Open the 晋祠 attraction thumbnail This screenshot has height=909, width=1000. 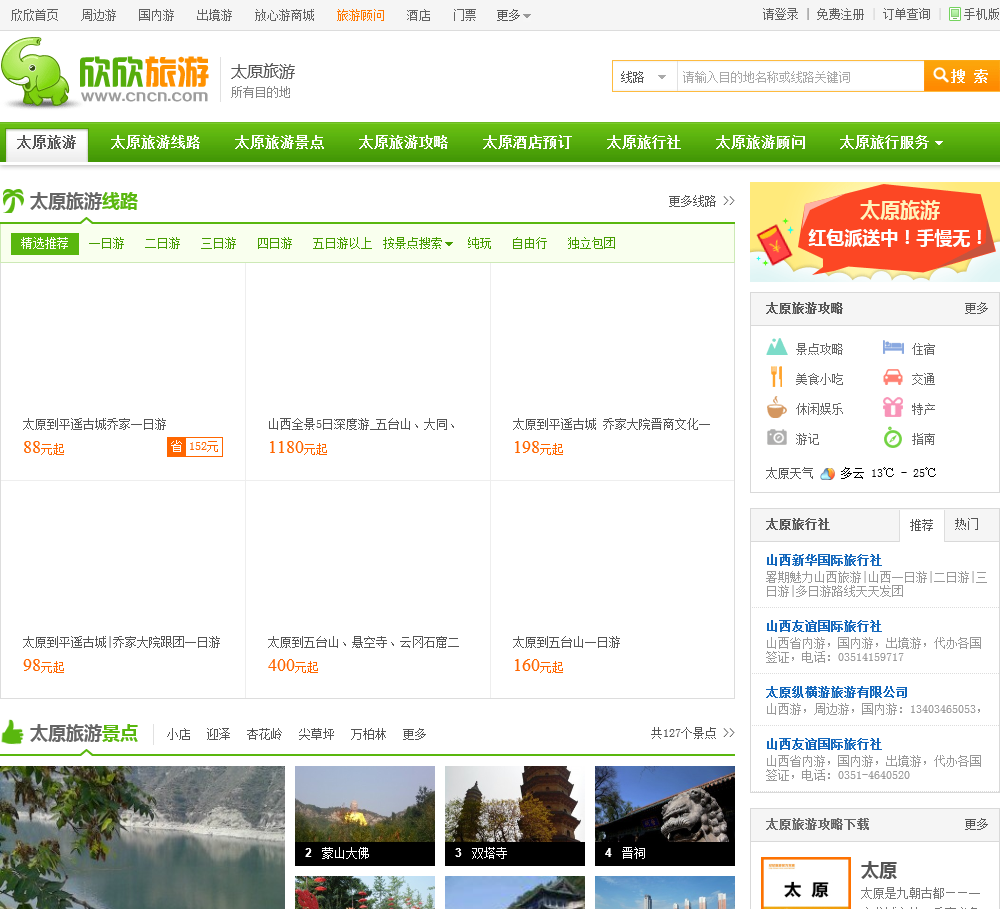(665, 816)
